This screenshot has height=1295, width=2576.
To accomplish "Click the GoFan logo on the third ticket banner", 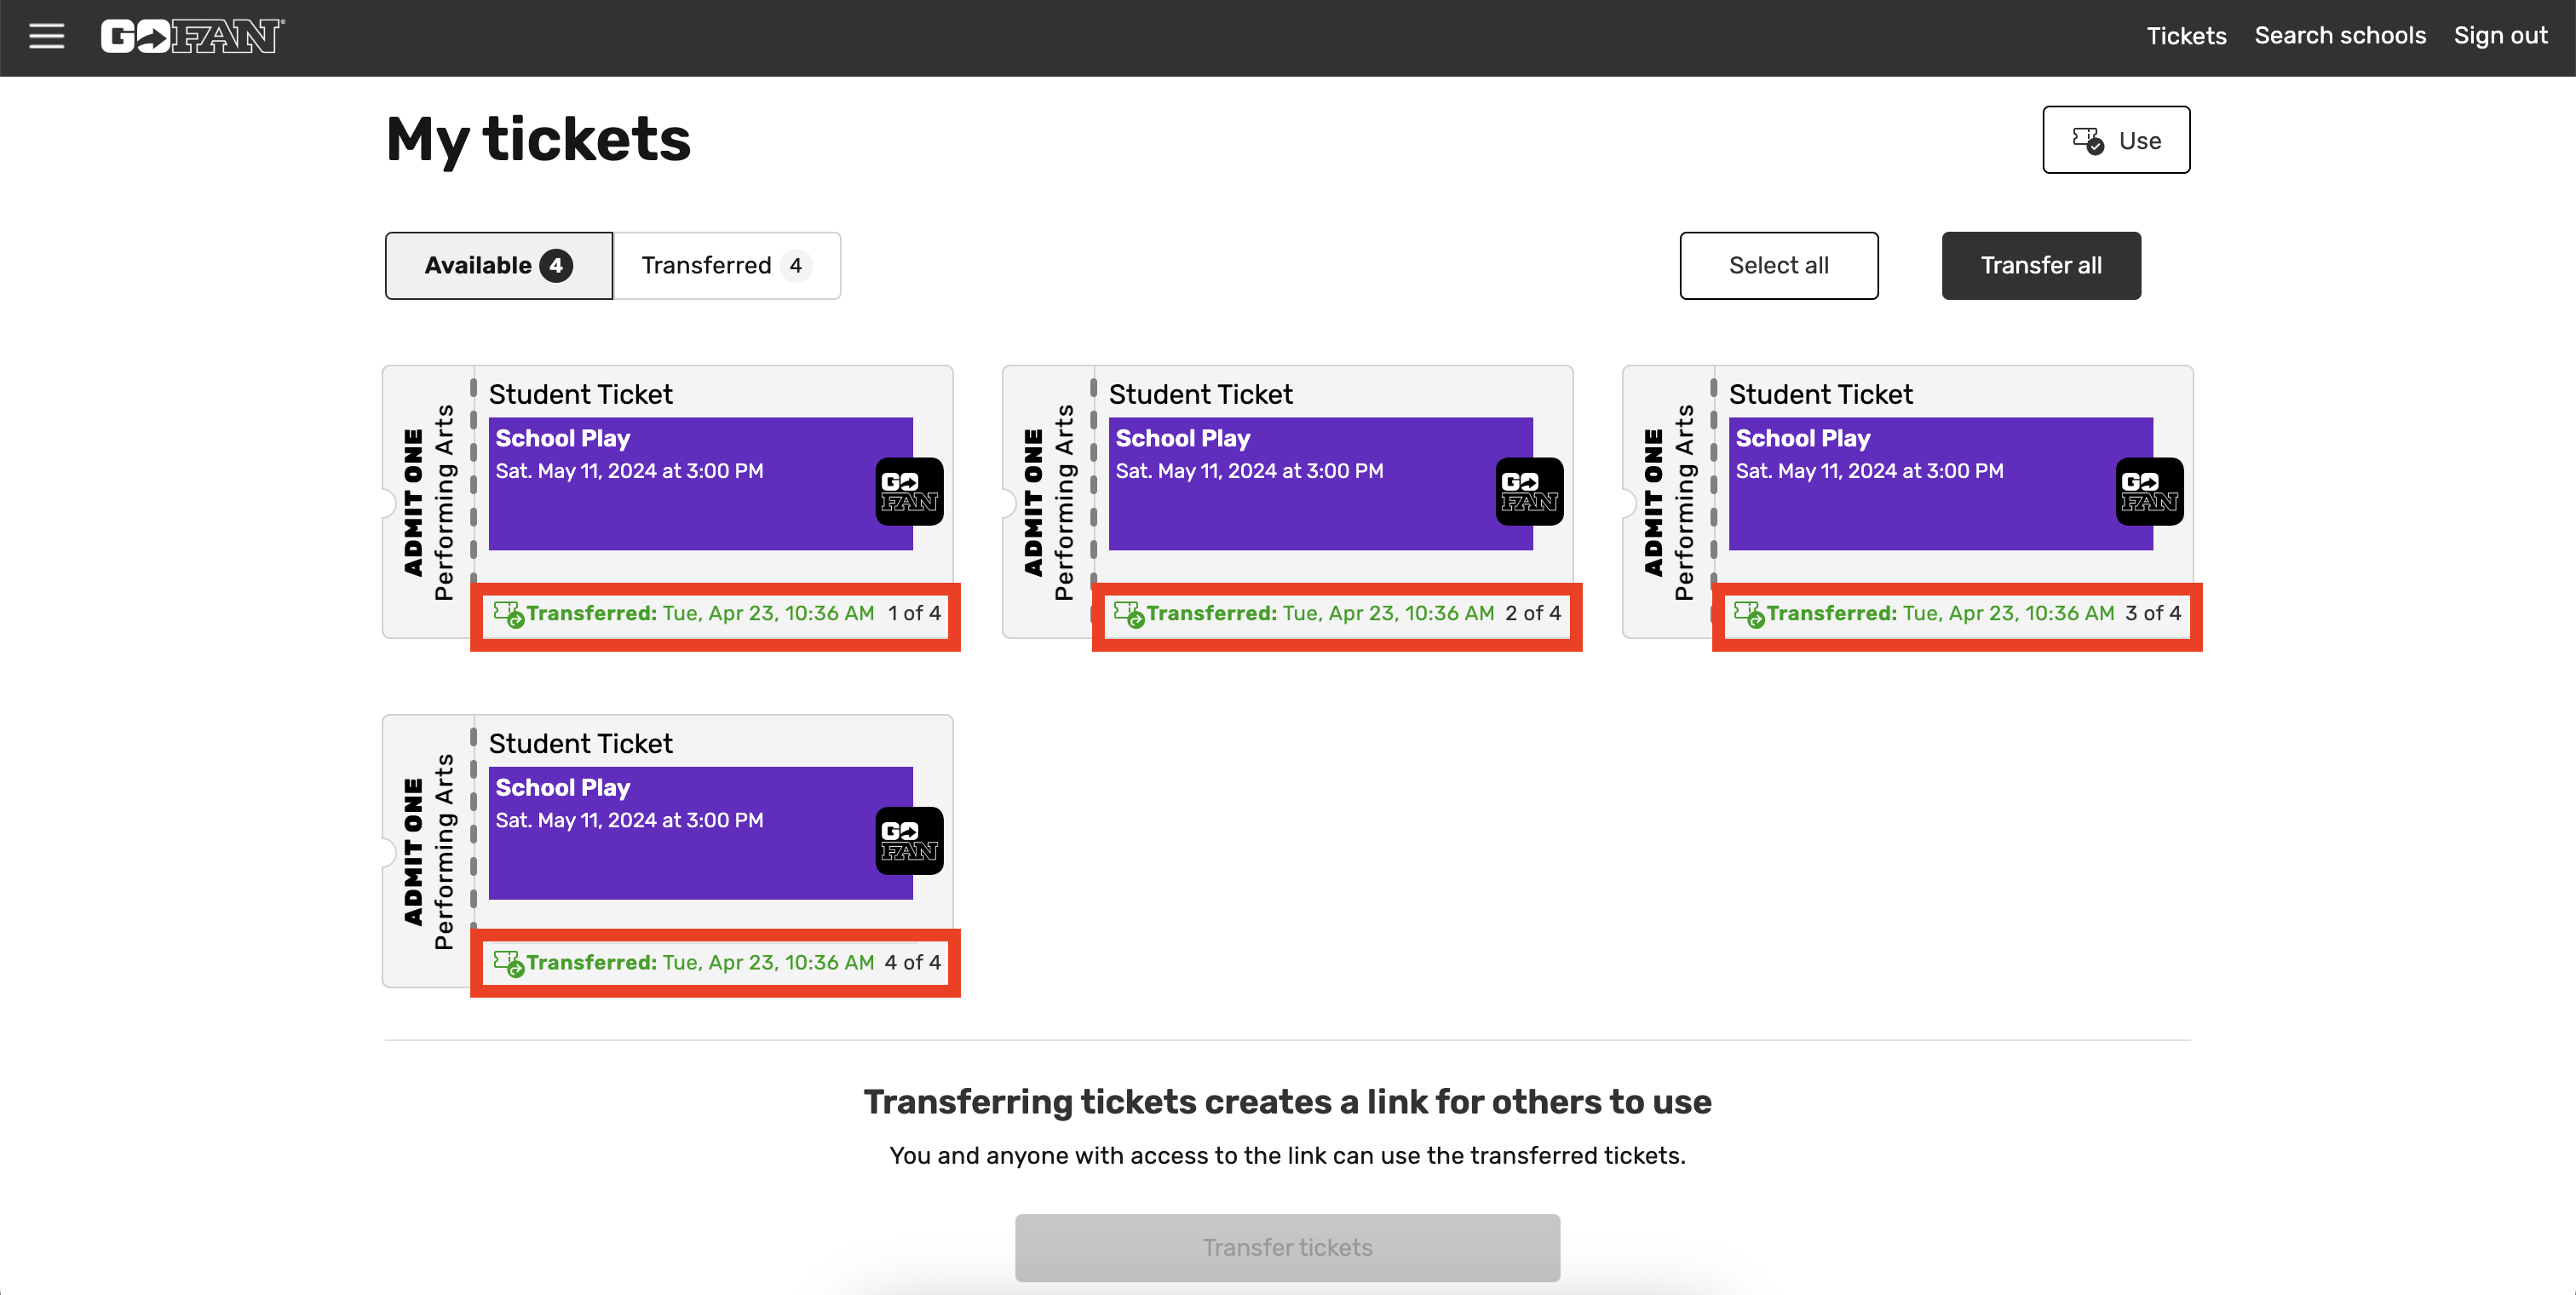I will [2148, 491].
